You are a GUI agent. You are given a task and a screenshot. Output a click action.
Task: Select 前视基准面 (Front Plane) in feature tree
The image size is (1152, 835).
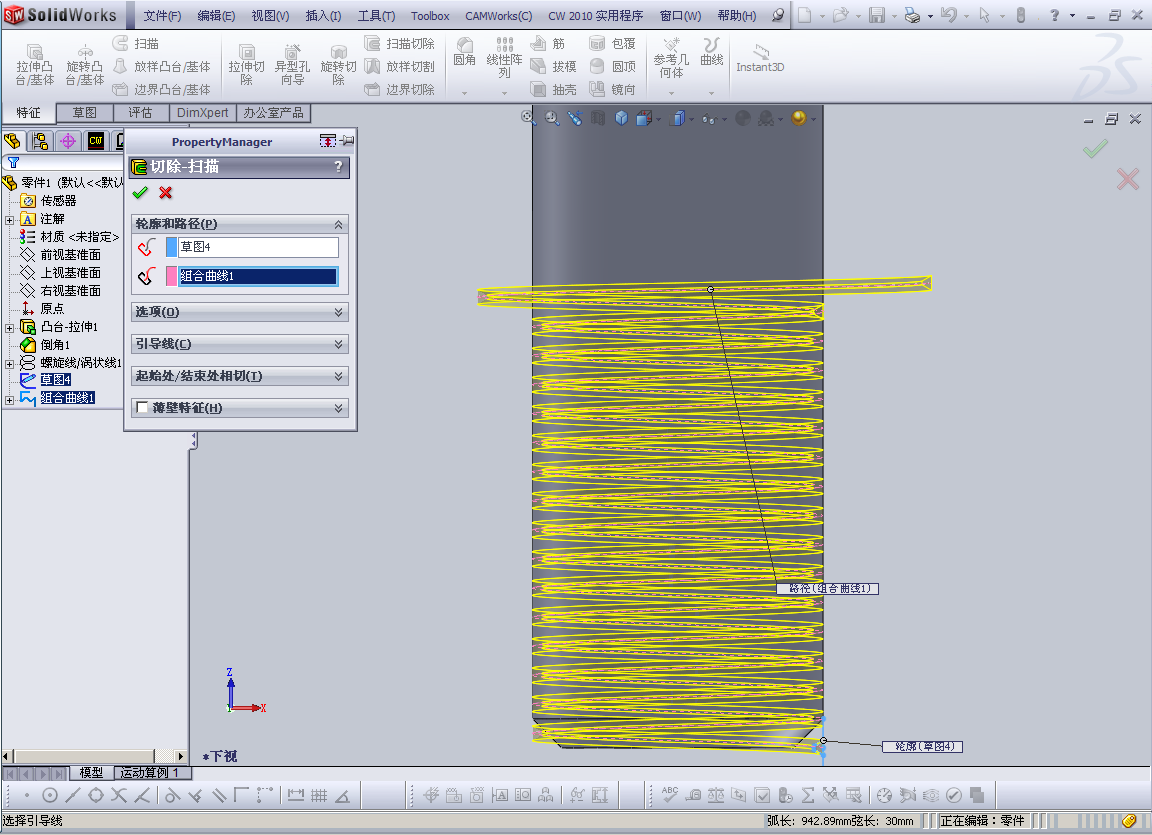pos(71,255)
